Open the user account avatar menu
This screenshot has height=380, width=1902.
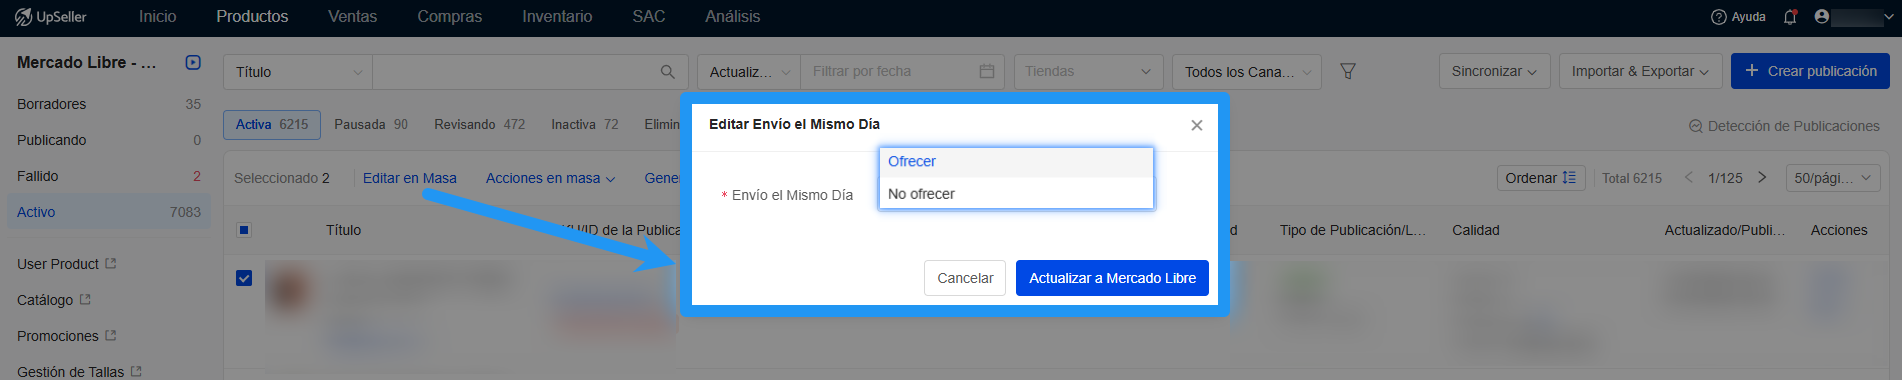tap(1822, 17)
